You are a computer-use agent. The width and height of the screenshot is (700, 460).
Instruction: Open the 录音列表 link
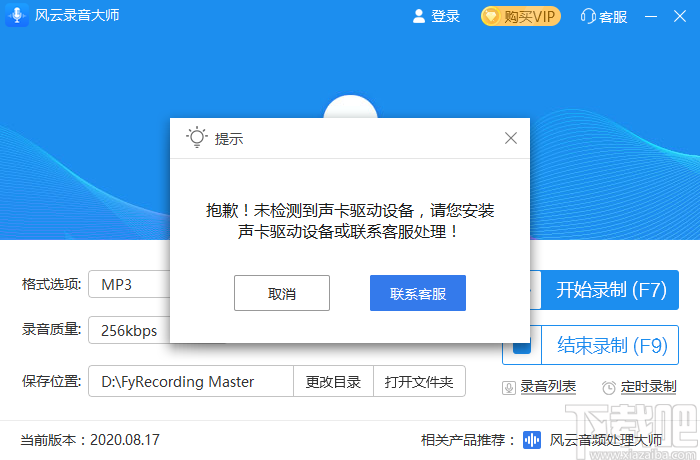tap(548, 387)
